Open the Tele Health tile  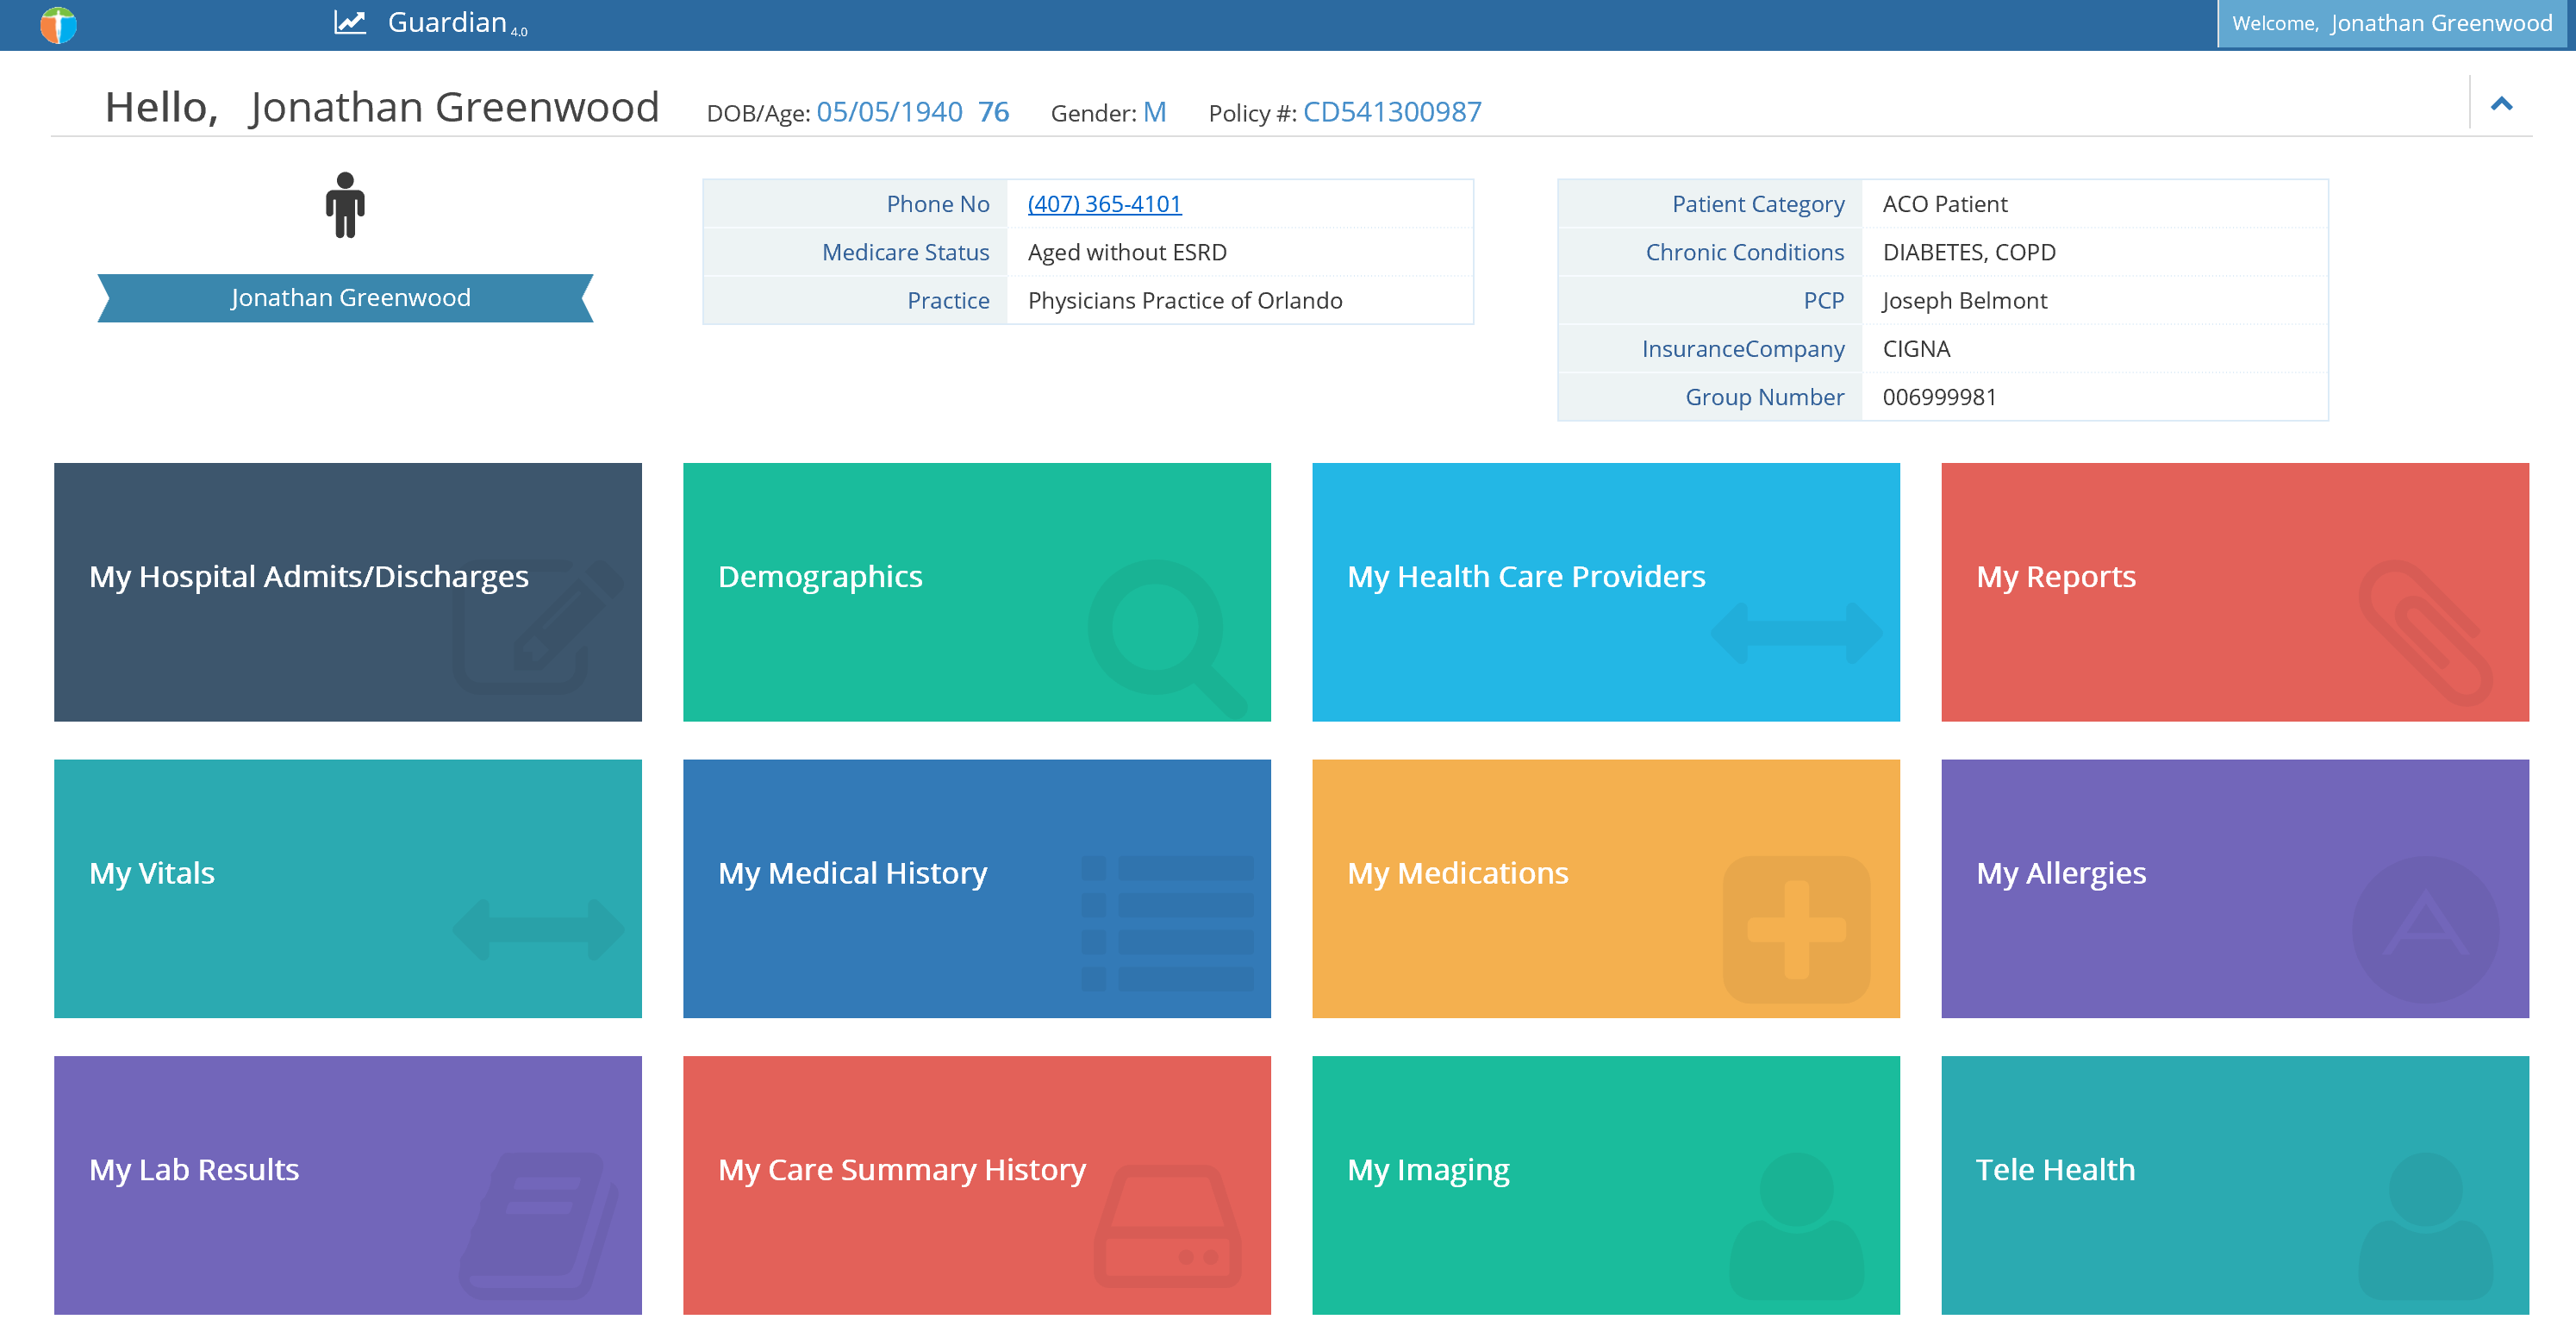(2235, 1185)
